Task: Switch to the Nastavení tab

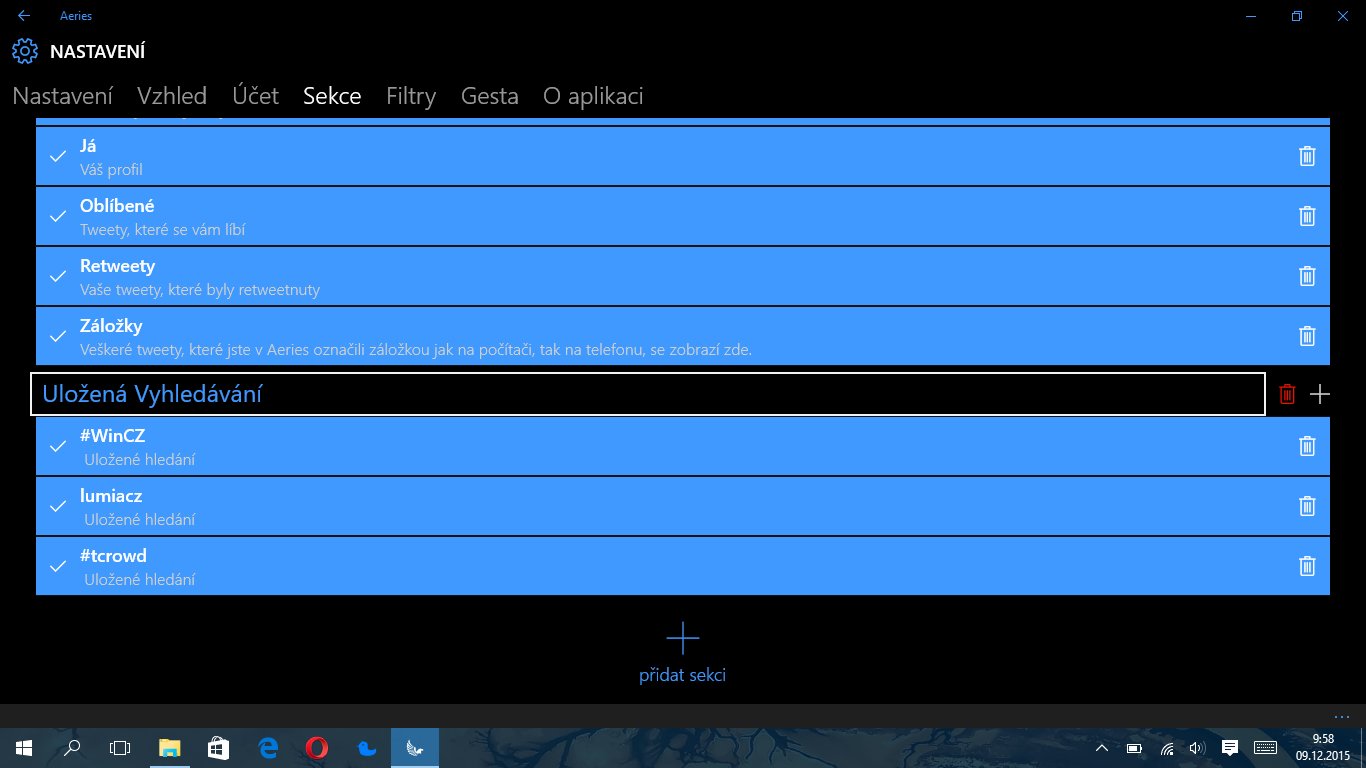Action: point(62,96)
